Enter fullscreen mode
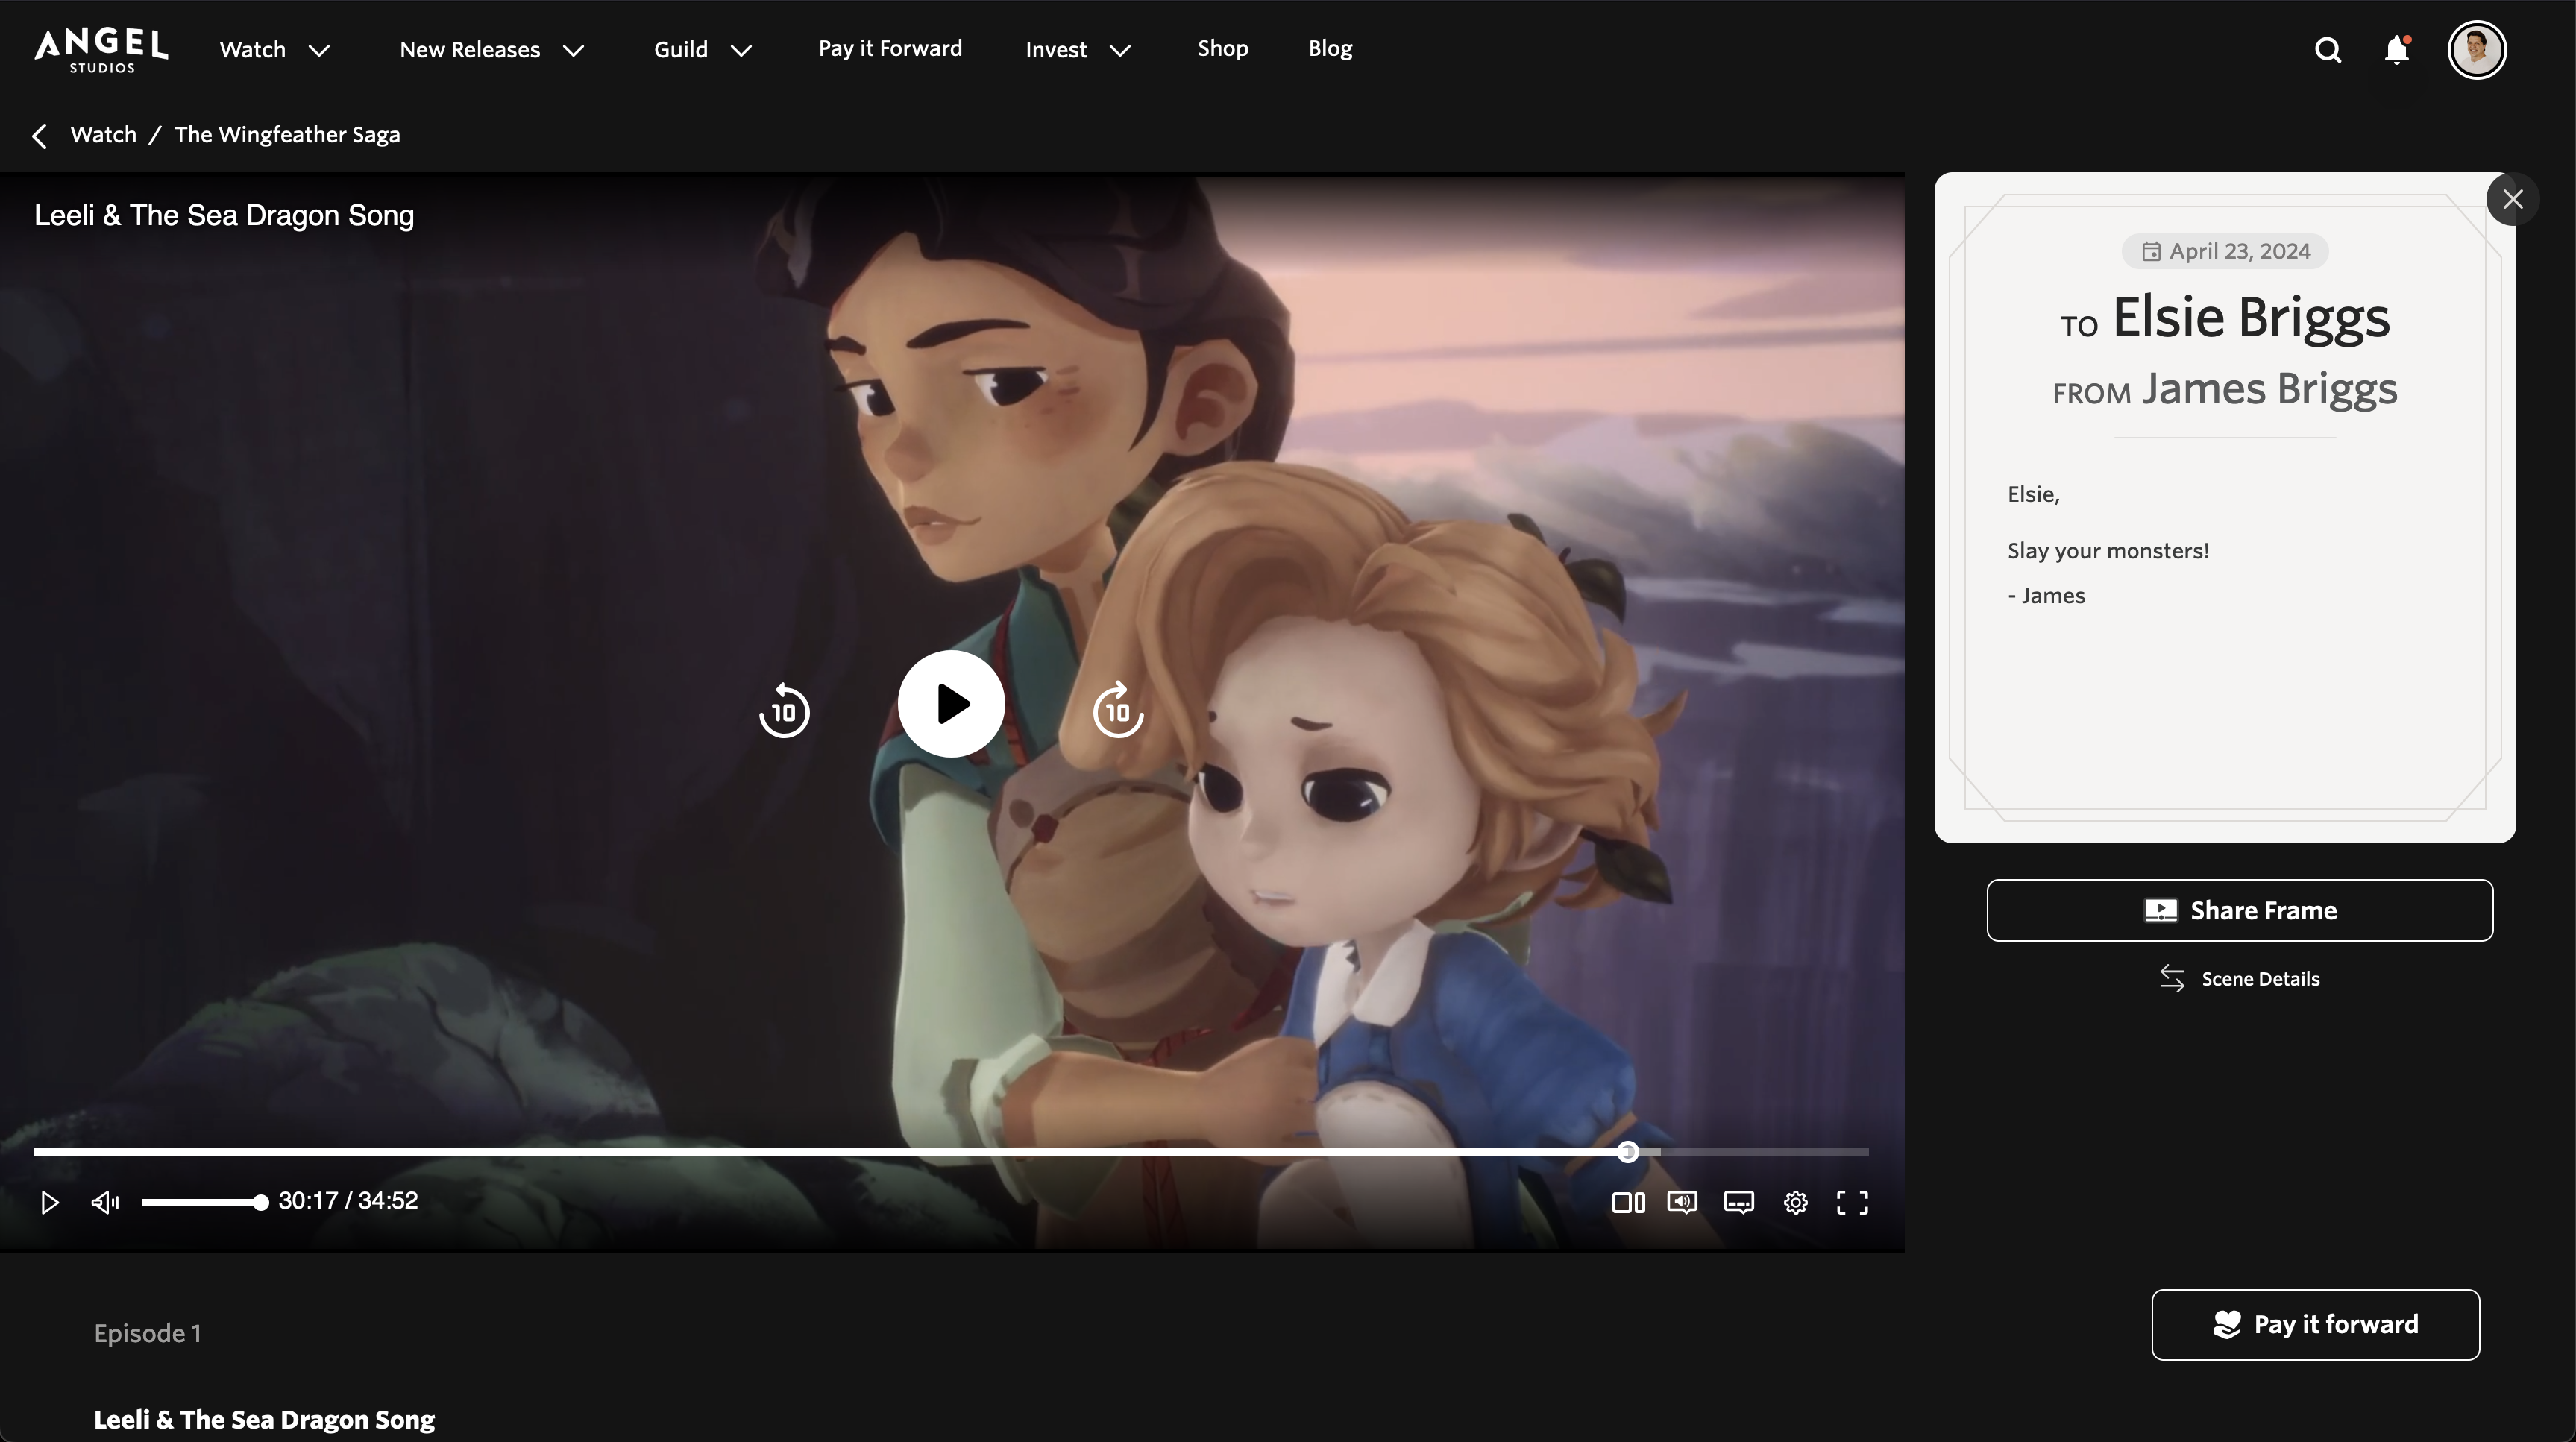 pos(1852,1202)
